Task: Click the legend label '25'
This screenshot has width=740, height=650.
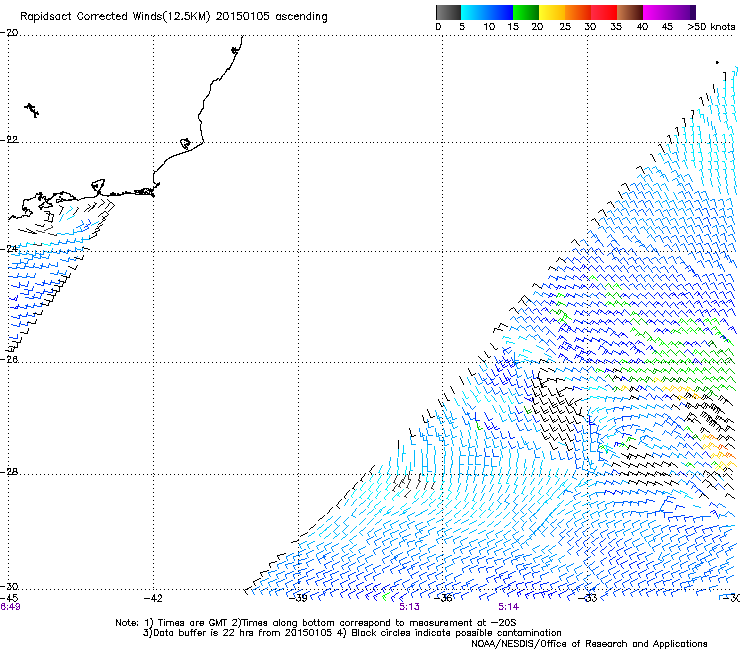Action: tap(565, 26)
